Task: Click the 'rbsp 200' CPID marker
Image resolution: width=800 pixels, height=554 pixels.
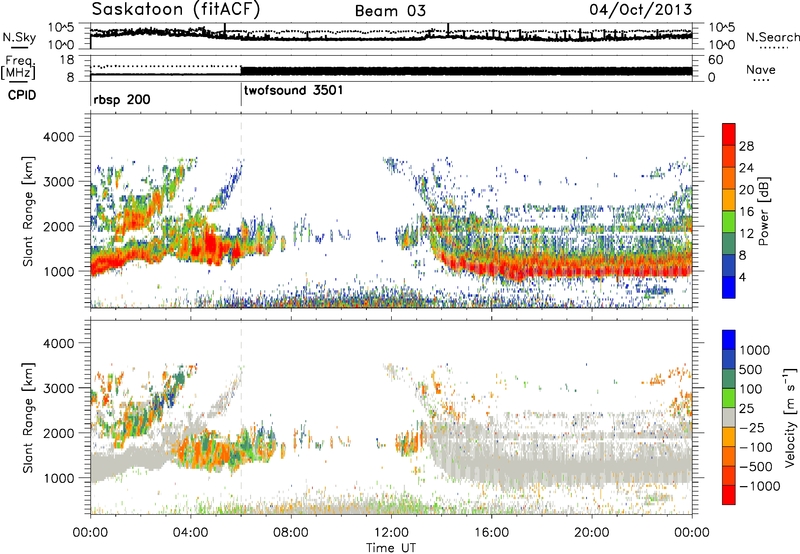Action: 122,99
